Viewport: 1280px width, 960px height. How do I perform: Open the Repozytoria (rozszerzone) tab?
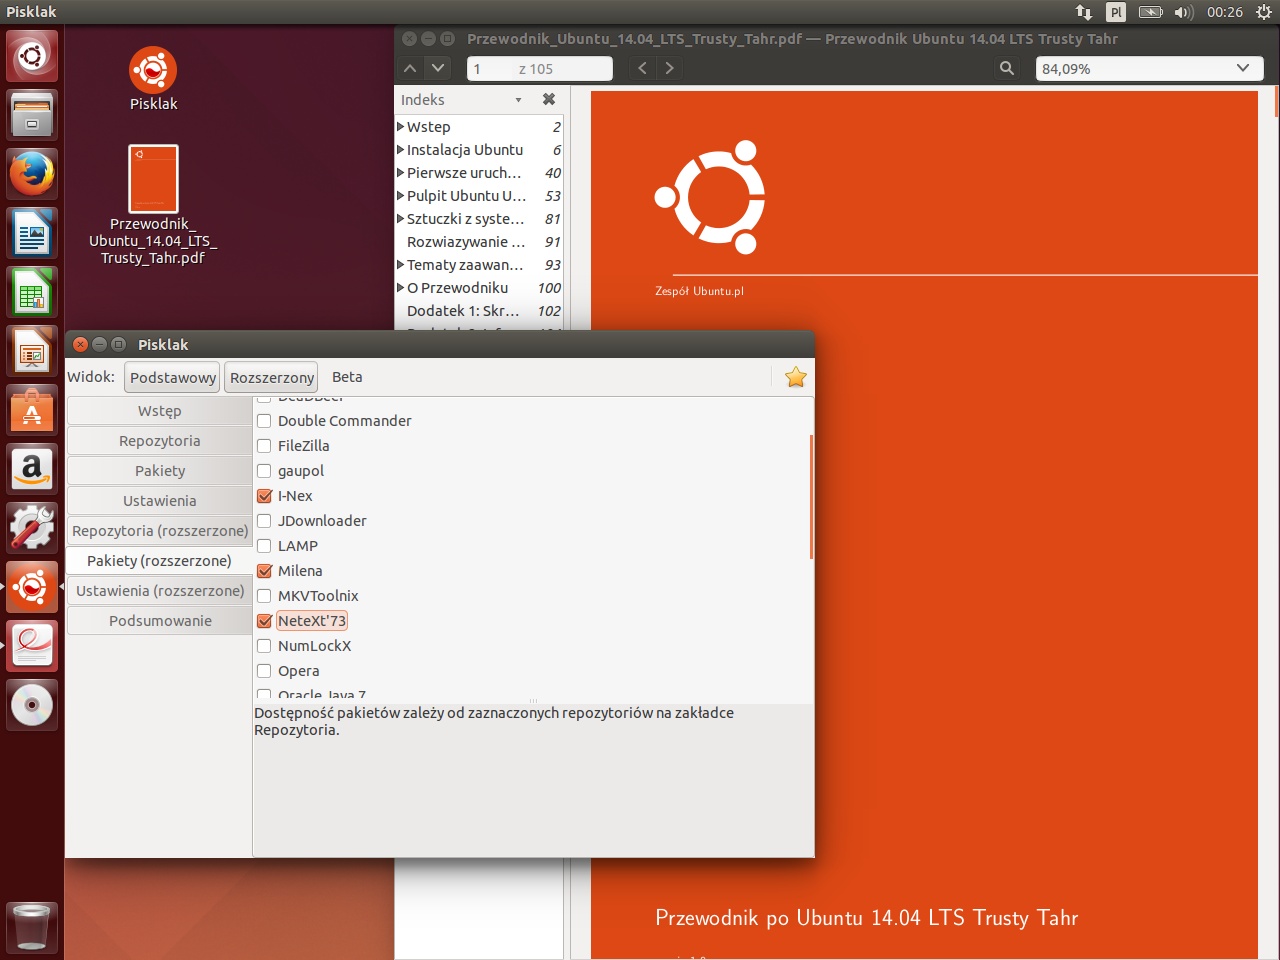click(159, 531)
